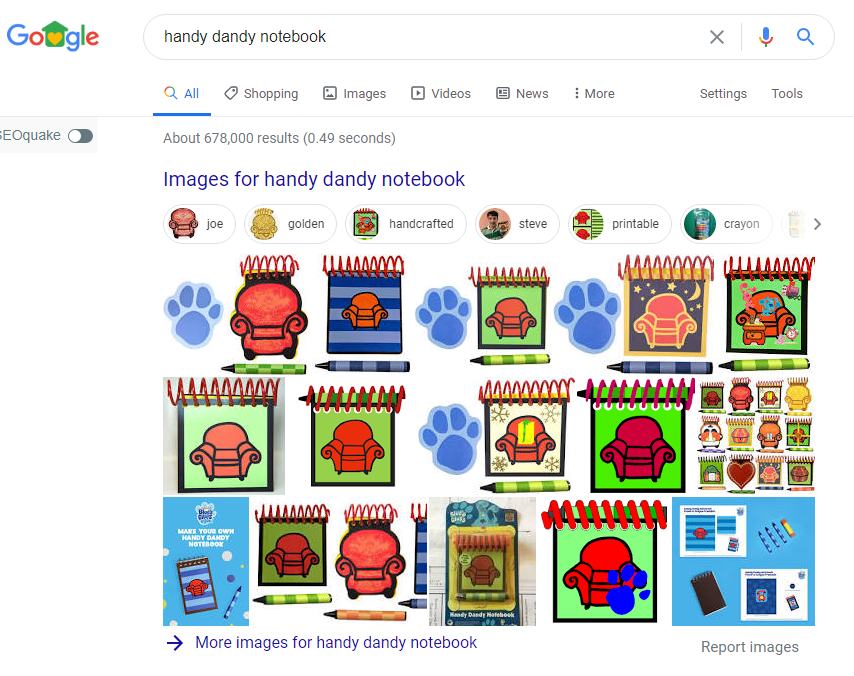Click the 'Report images' link
This screenshot has height=676, width=854.
[749, 647]
